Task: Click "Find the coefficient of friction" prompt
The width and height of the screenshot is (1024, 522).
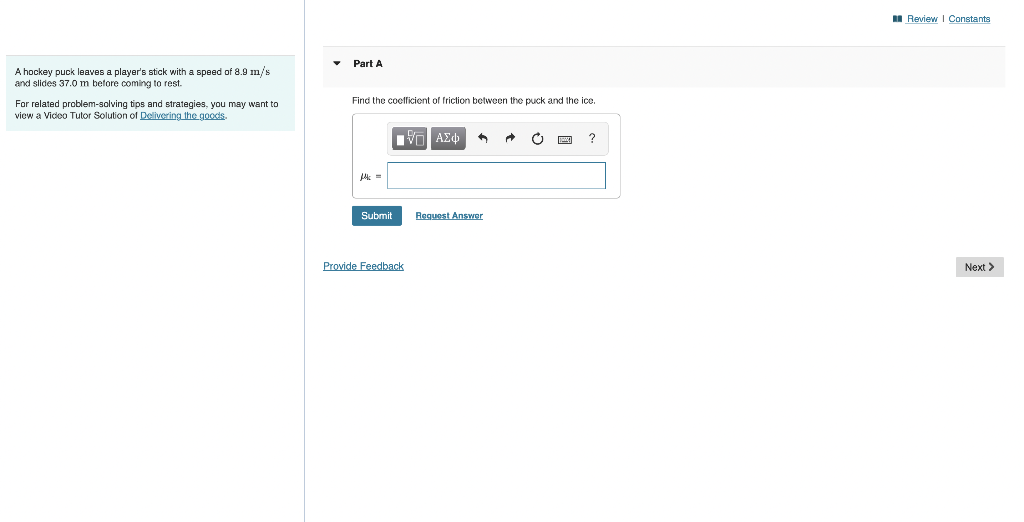Action: coord(473,101)
